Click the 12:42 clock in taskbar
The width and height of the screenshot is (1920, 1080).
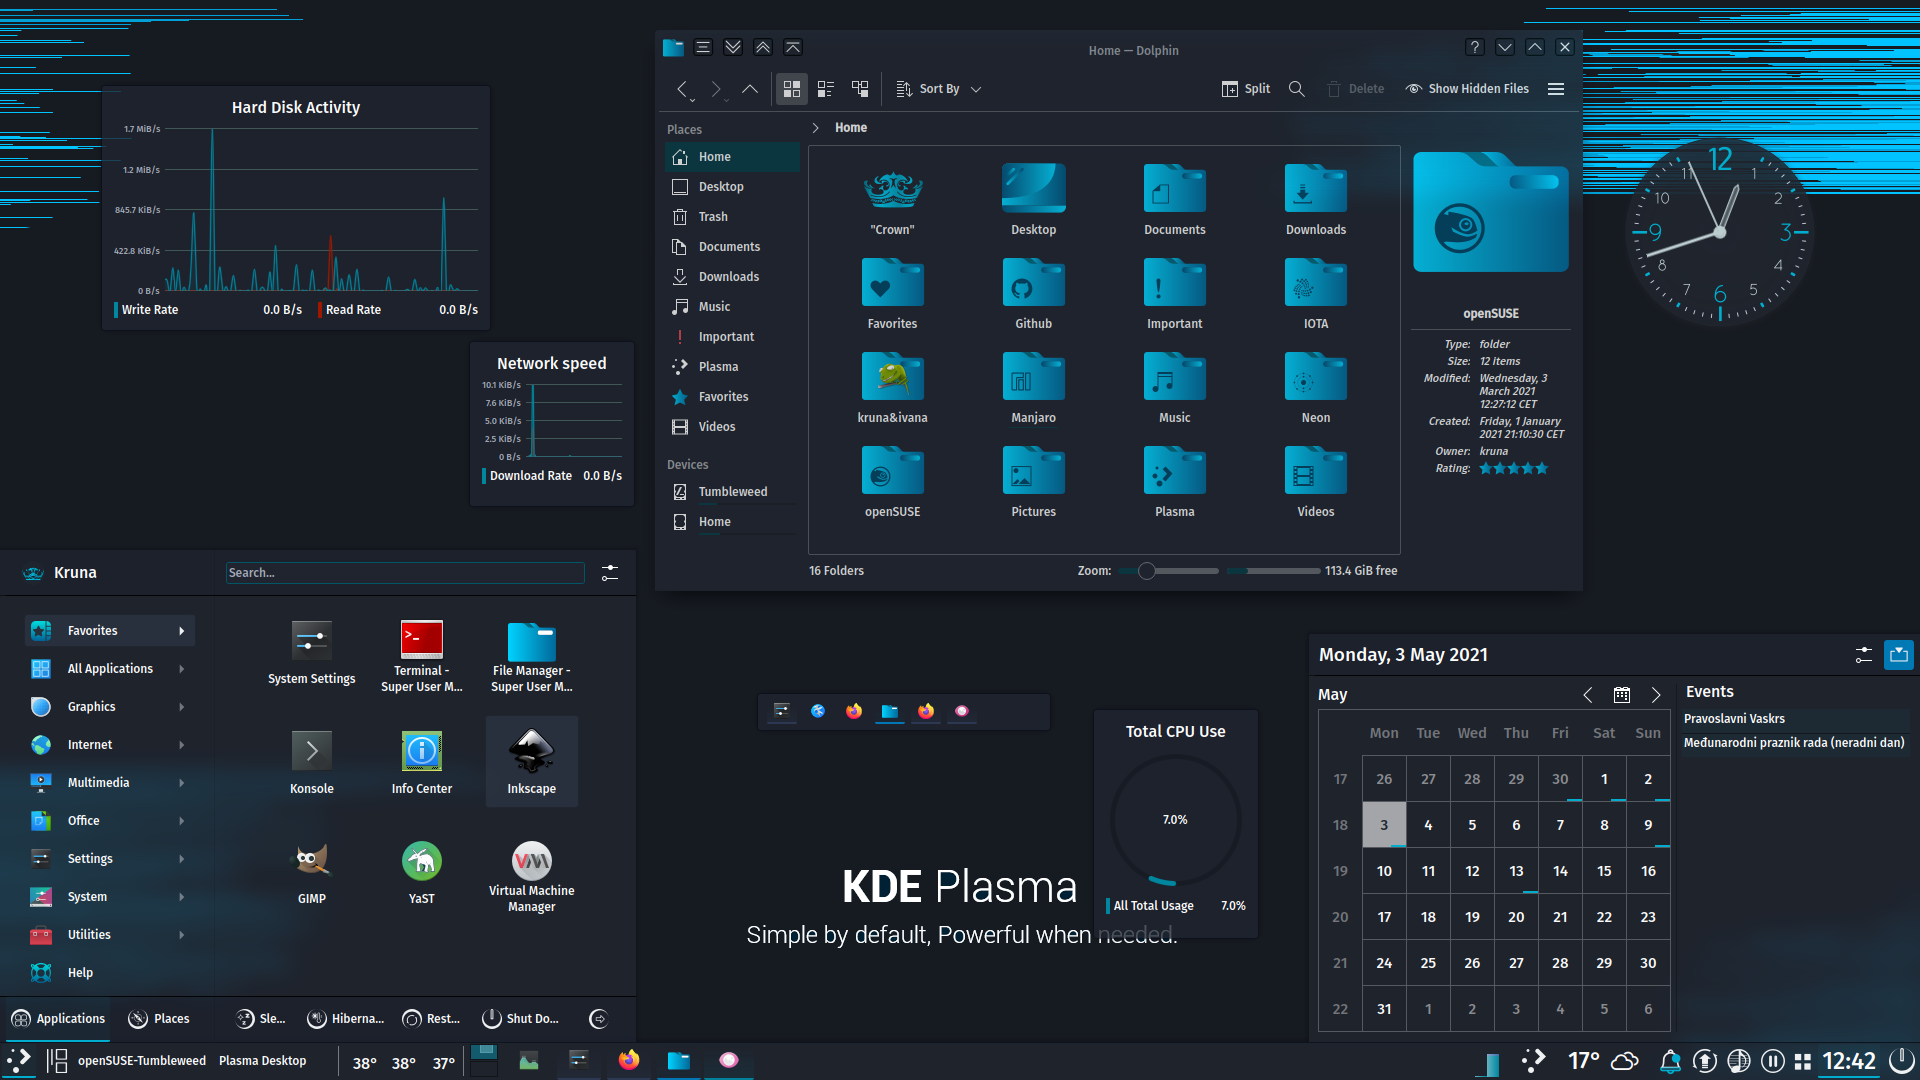[x=1848, y=1061]
